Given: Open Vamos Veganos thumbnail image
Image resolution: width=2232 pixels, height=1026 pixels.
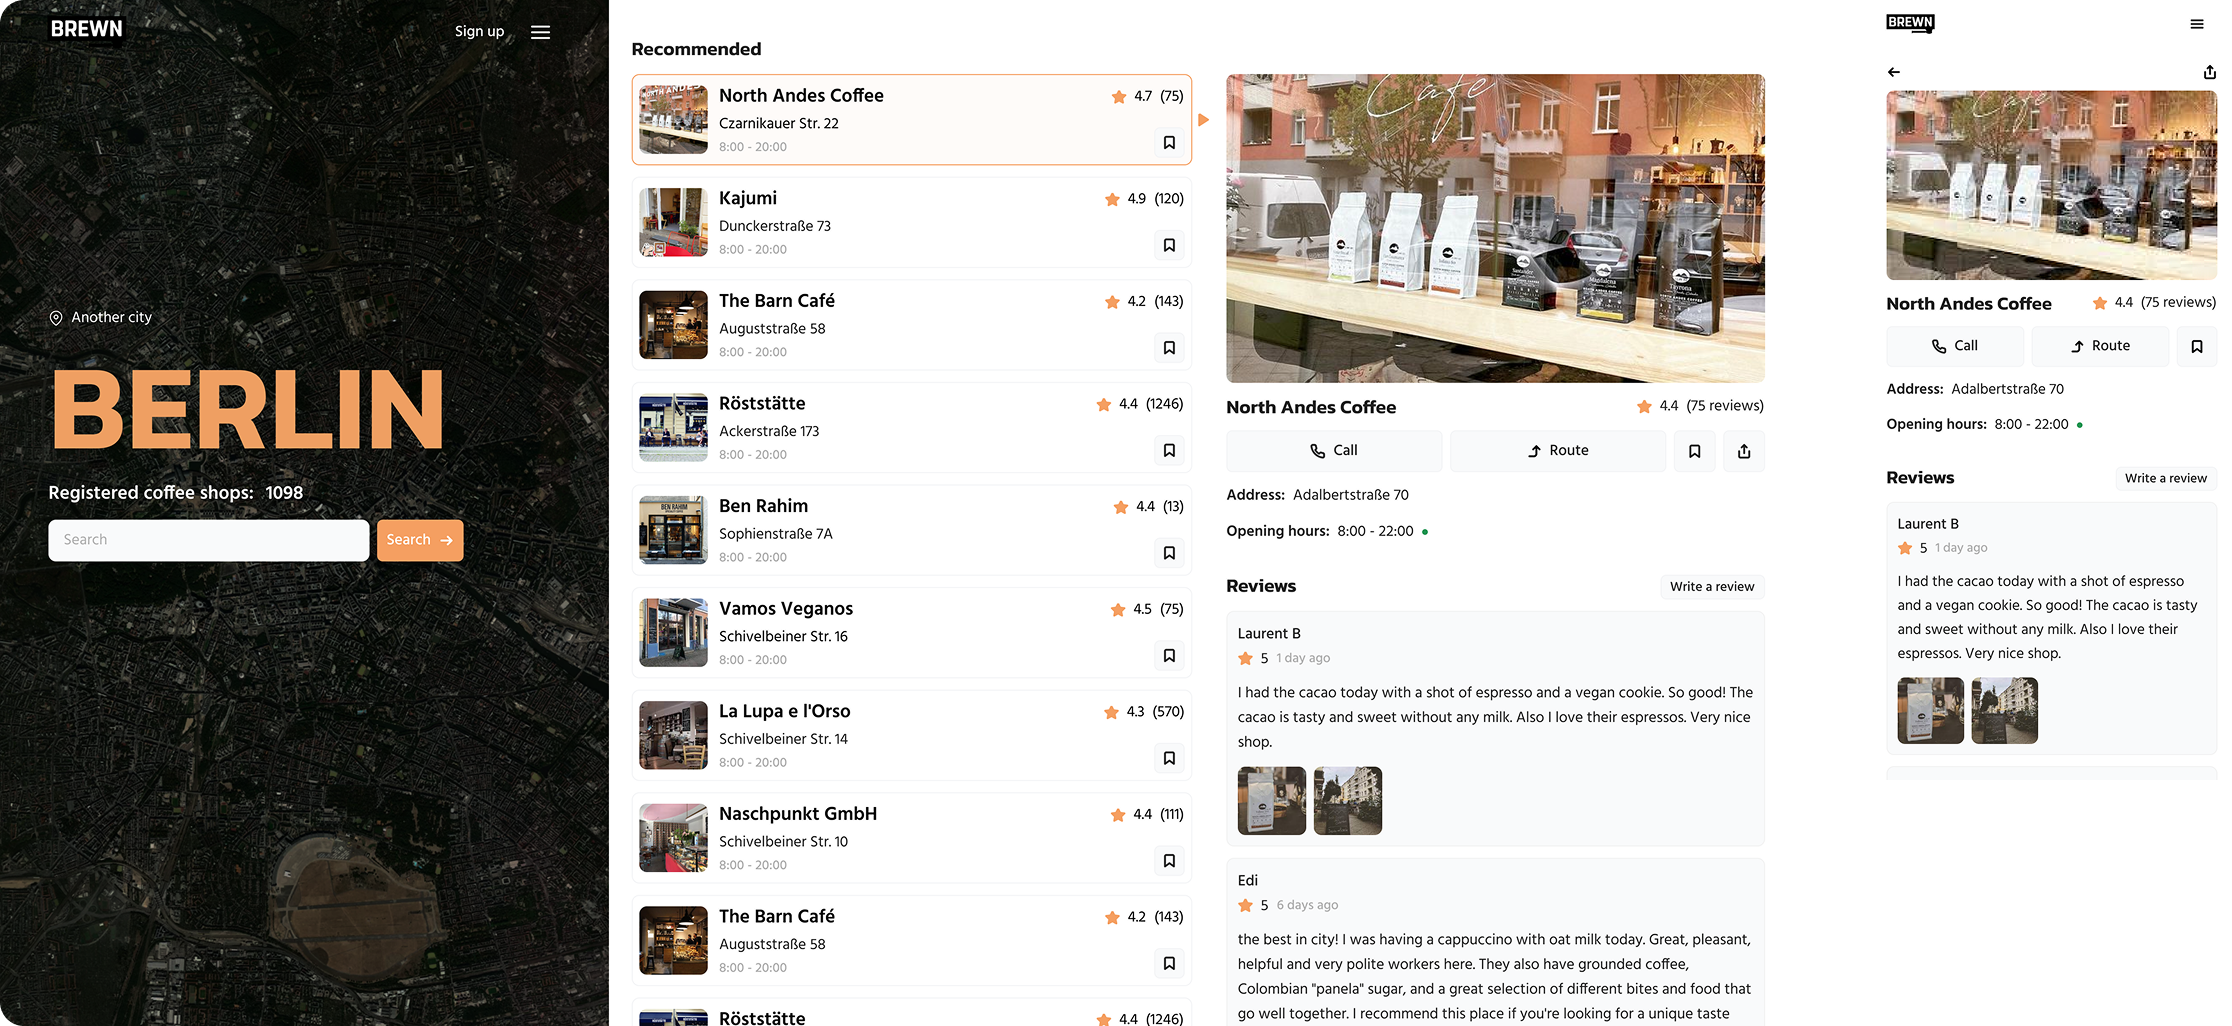Looking at the screenshot, I should tap(673, 633).
